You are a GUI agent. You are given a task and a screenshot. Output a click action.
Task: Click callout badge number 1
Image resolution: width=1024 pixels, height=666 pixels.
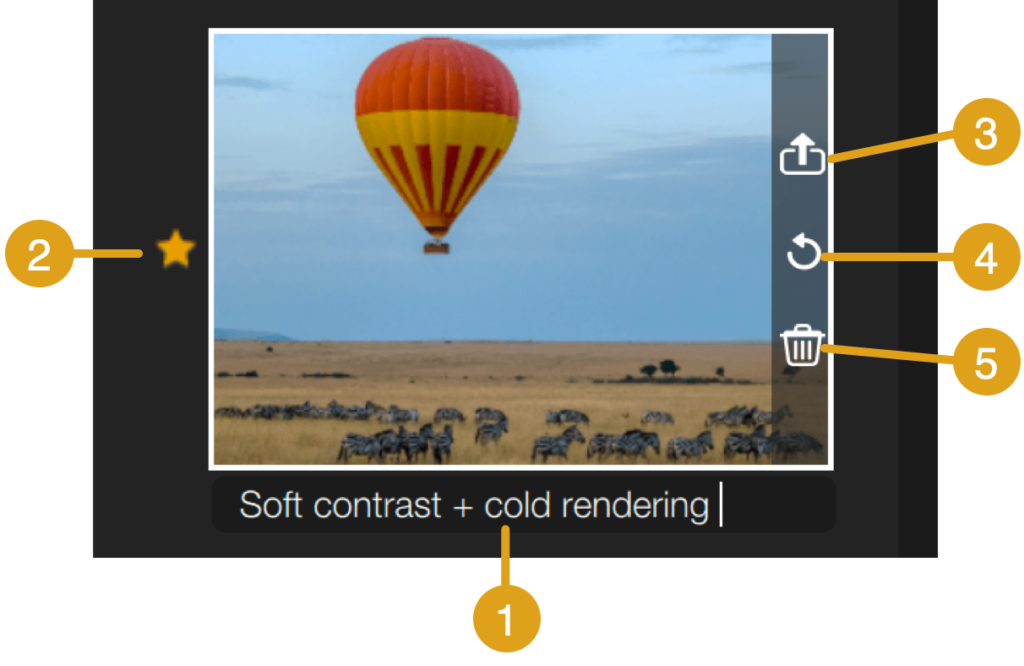[506, 618]
